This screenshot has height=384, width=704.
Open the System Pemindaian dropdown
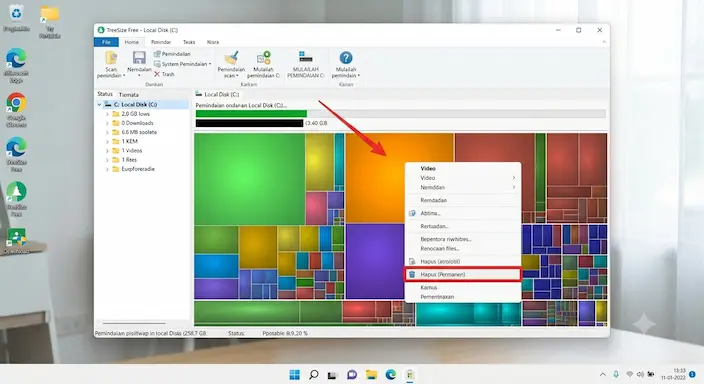pos(182,64)
